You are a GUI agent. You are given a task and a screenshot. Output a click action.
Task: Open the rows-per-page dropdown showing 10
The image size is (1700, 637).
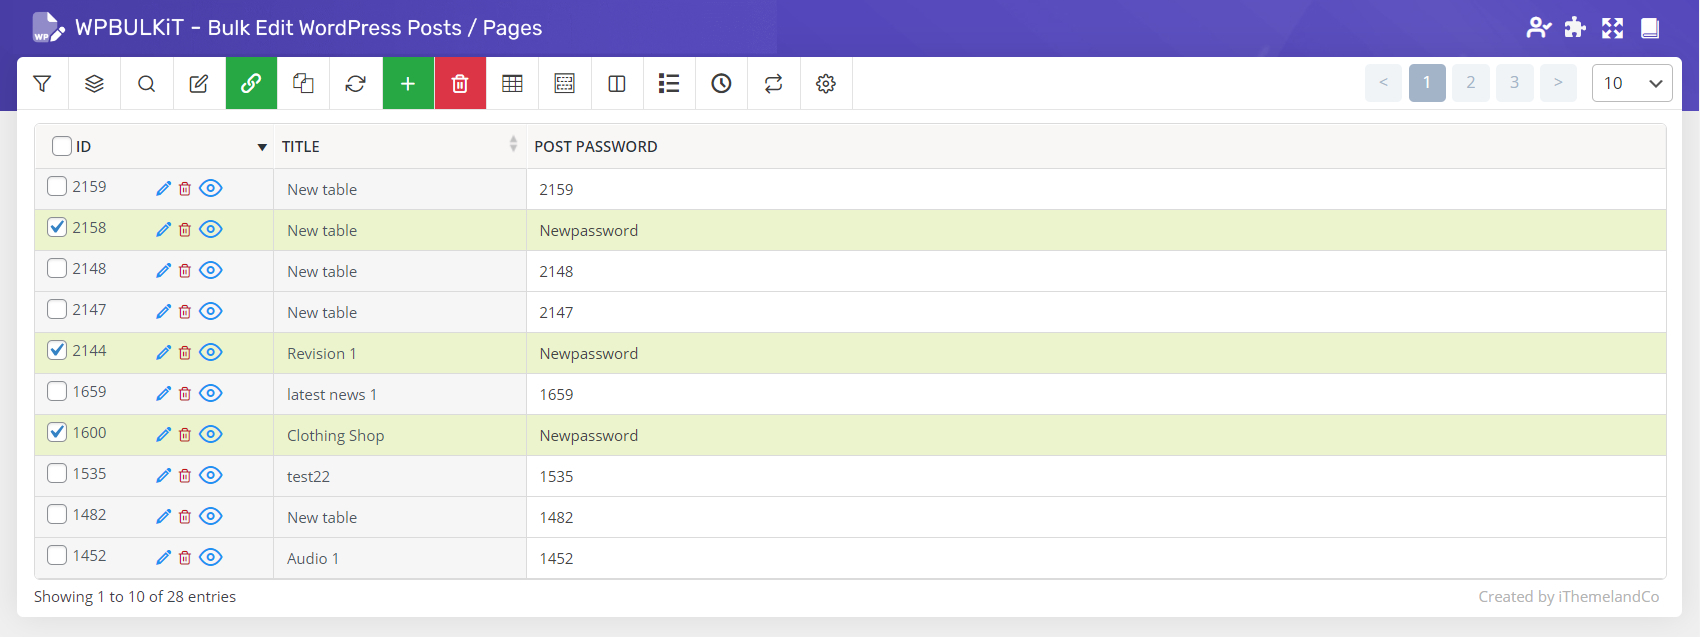1631,83
